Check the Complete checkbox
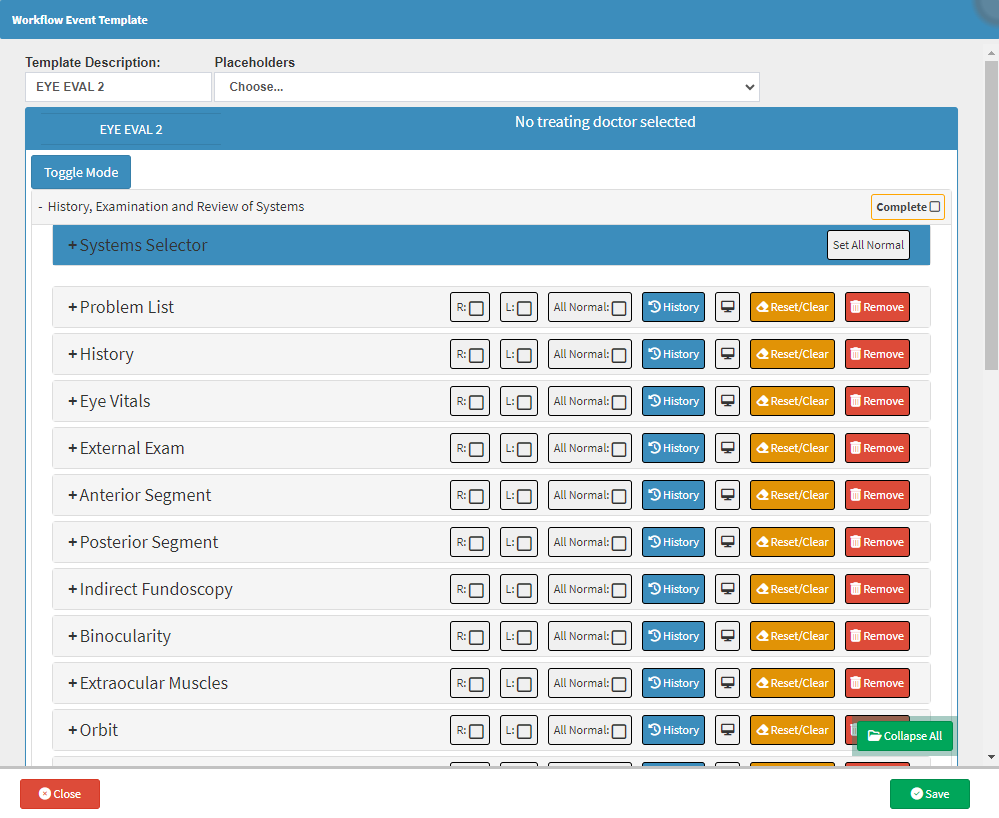 click(x=935, y=207)
